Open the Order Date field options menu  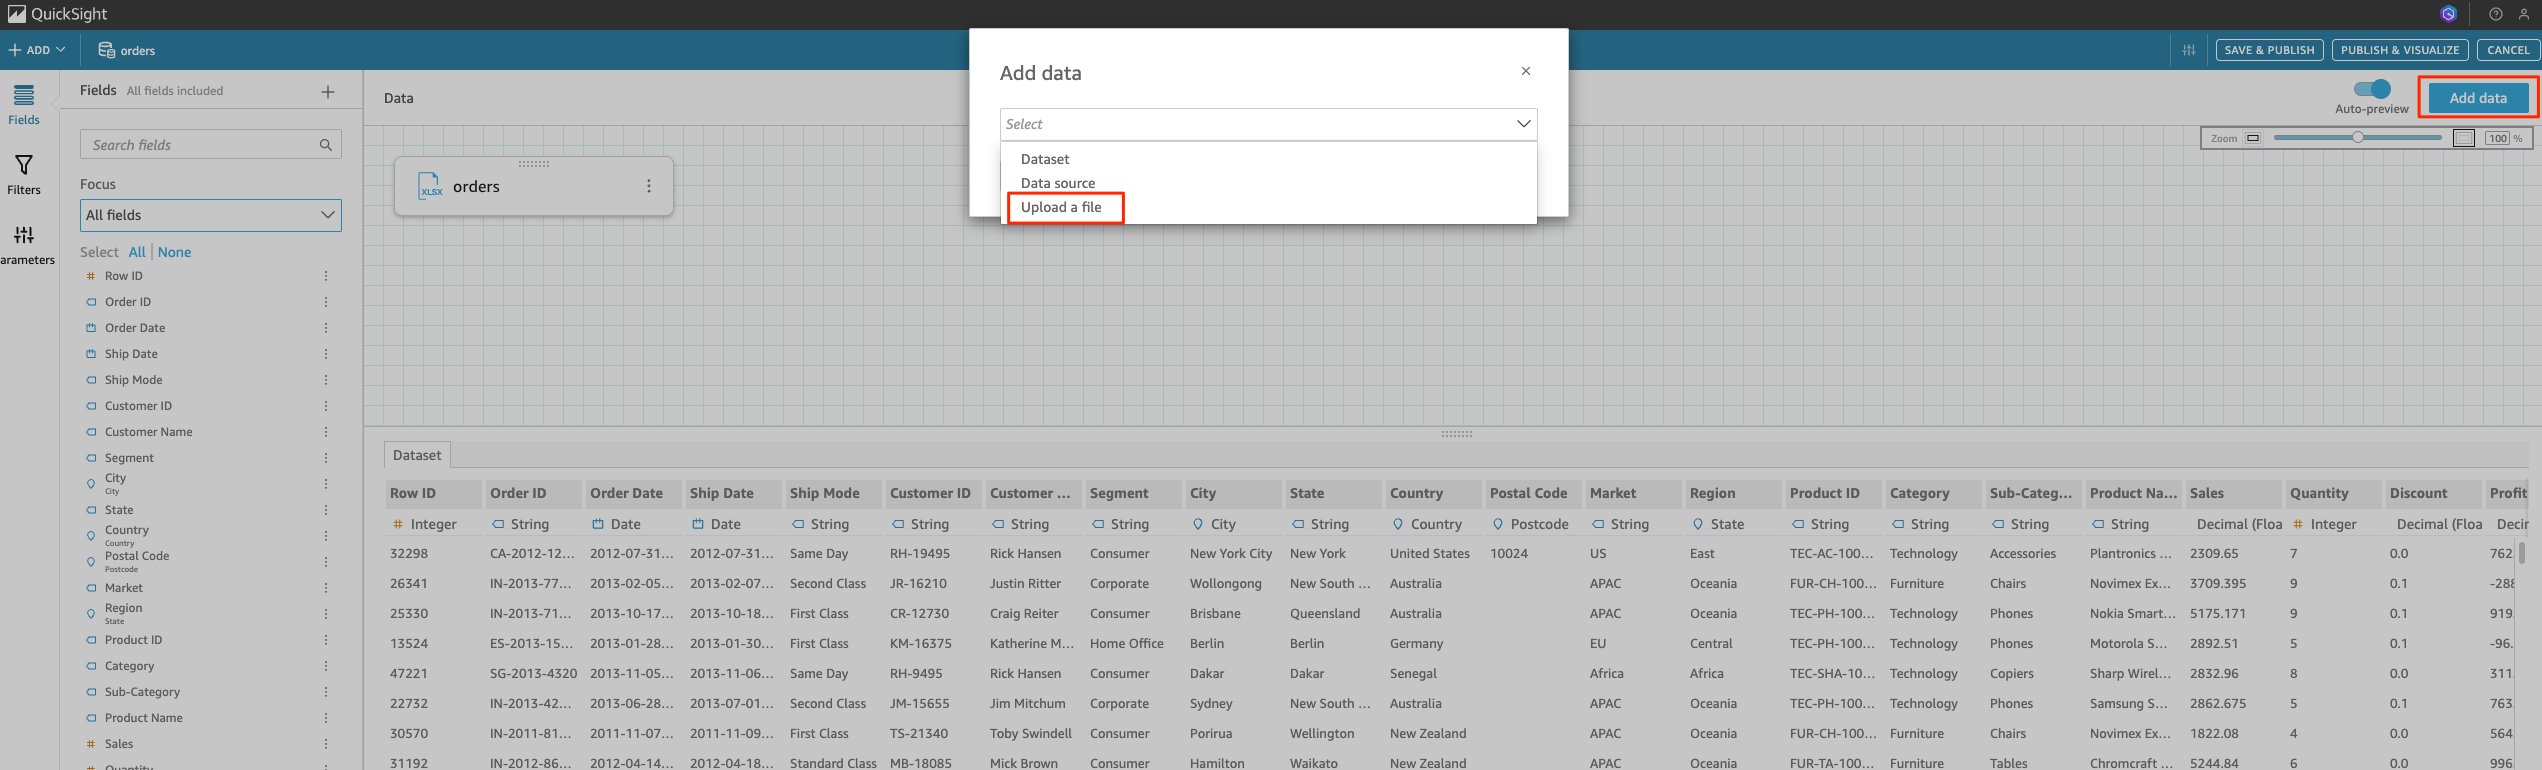click(x=326, y=328)
